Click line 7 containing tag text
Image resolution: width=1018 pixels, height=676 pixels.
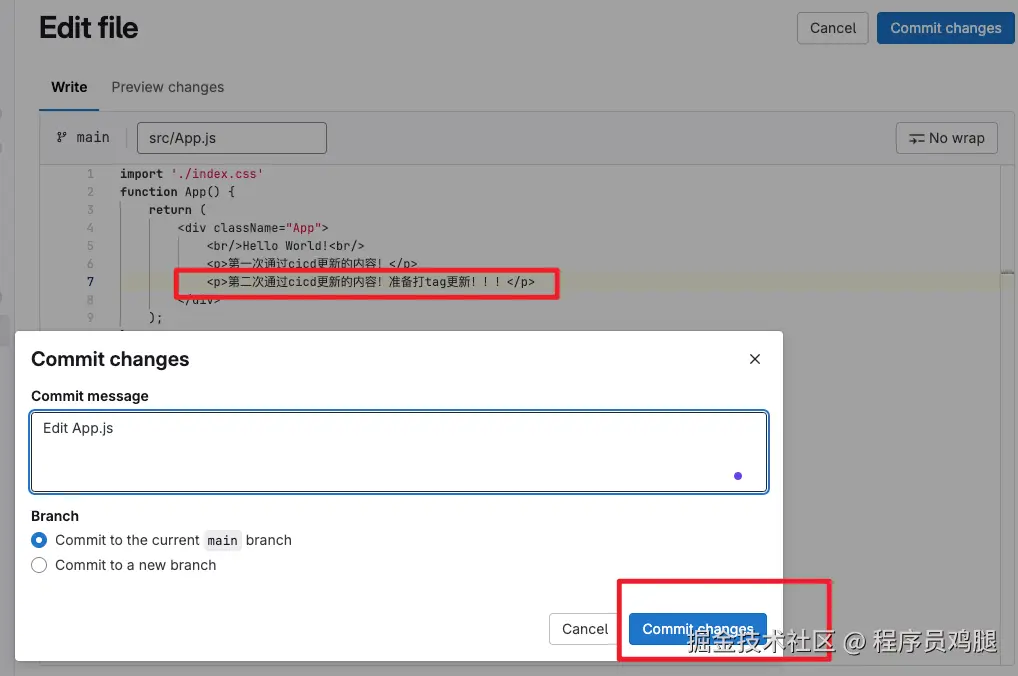tap(371, 282)
